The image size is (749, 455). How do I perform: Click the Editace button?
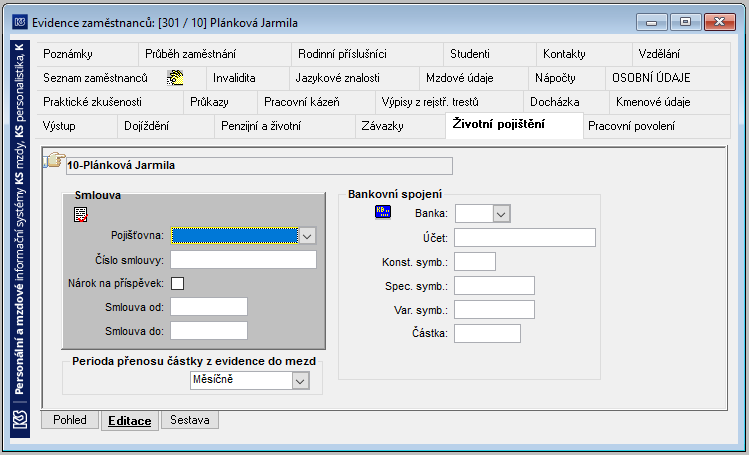pos(129,421)
